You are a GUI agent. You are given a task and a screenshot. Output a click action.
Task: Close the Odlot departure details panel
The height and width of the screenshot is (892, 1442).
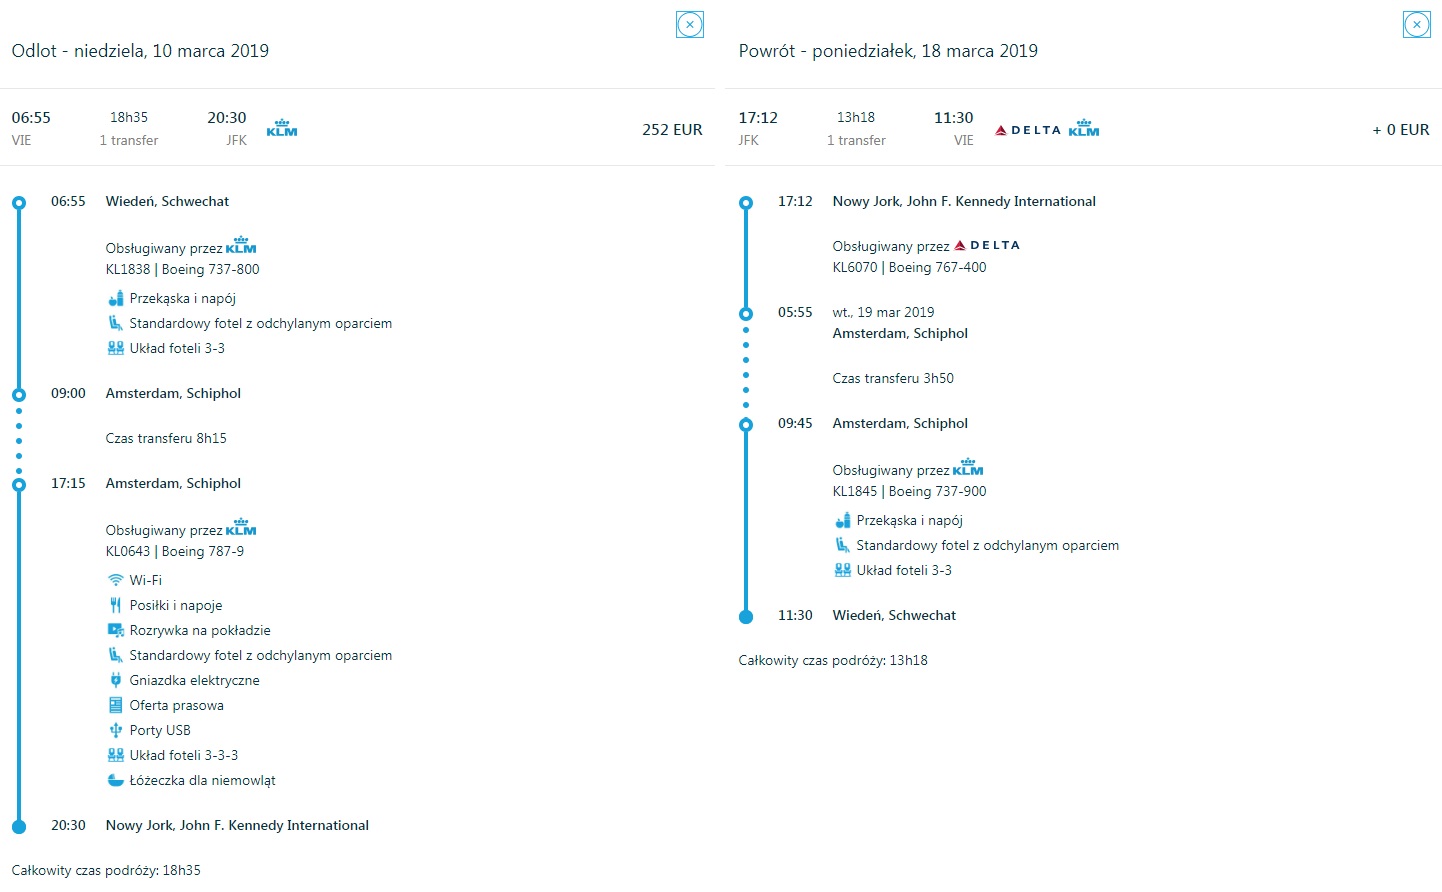coord(690,25)
